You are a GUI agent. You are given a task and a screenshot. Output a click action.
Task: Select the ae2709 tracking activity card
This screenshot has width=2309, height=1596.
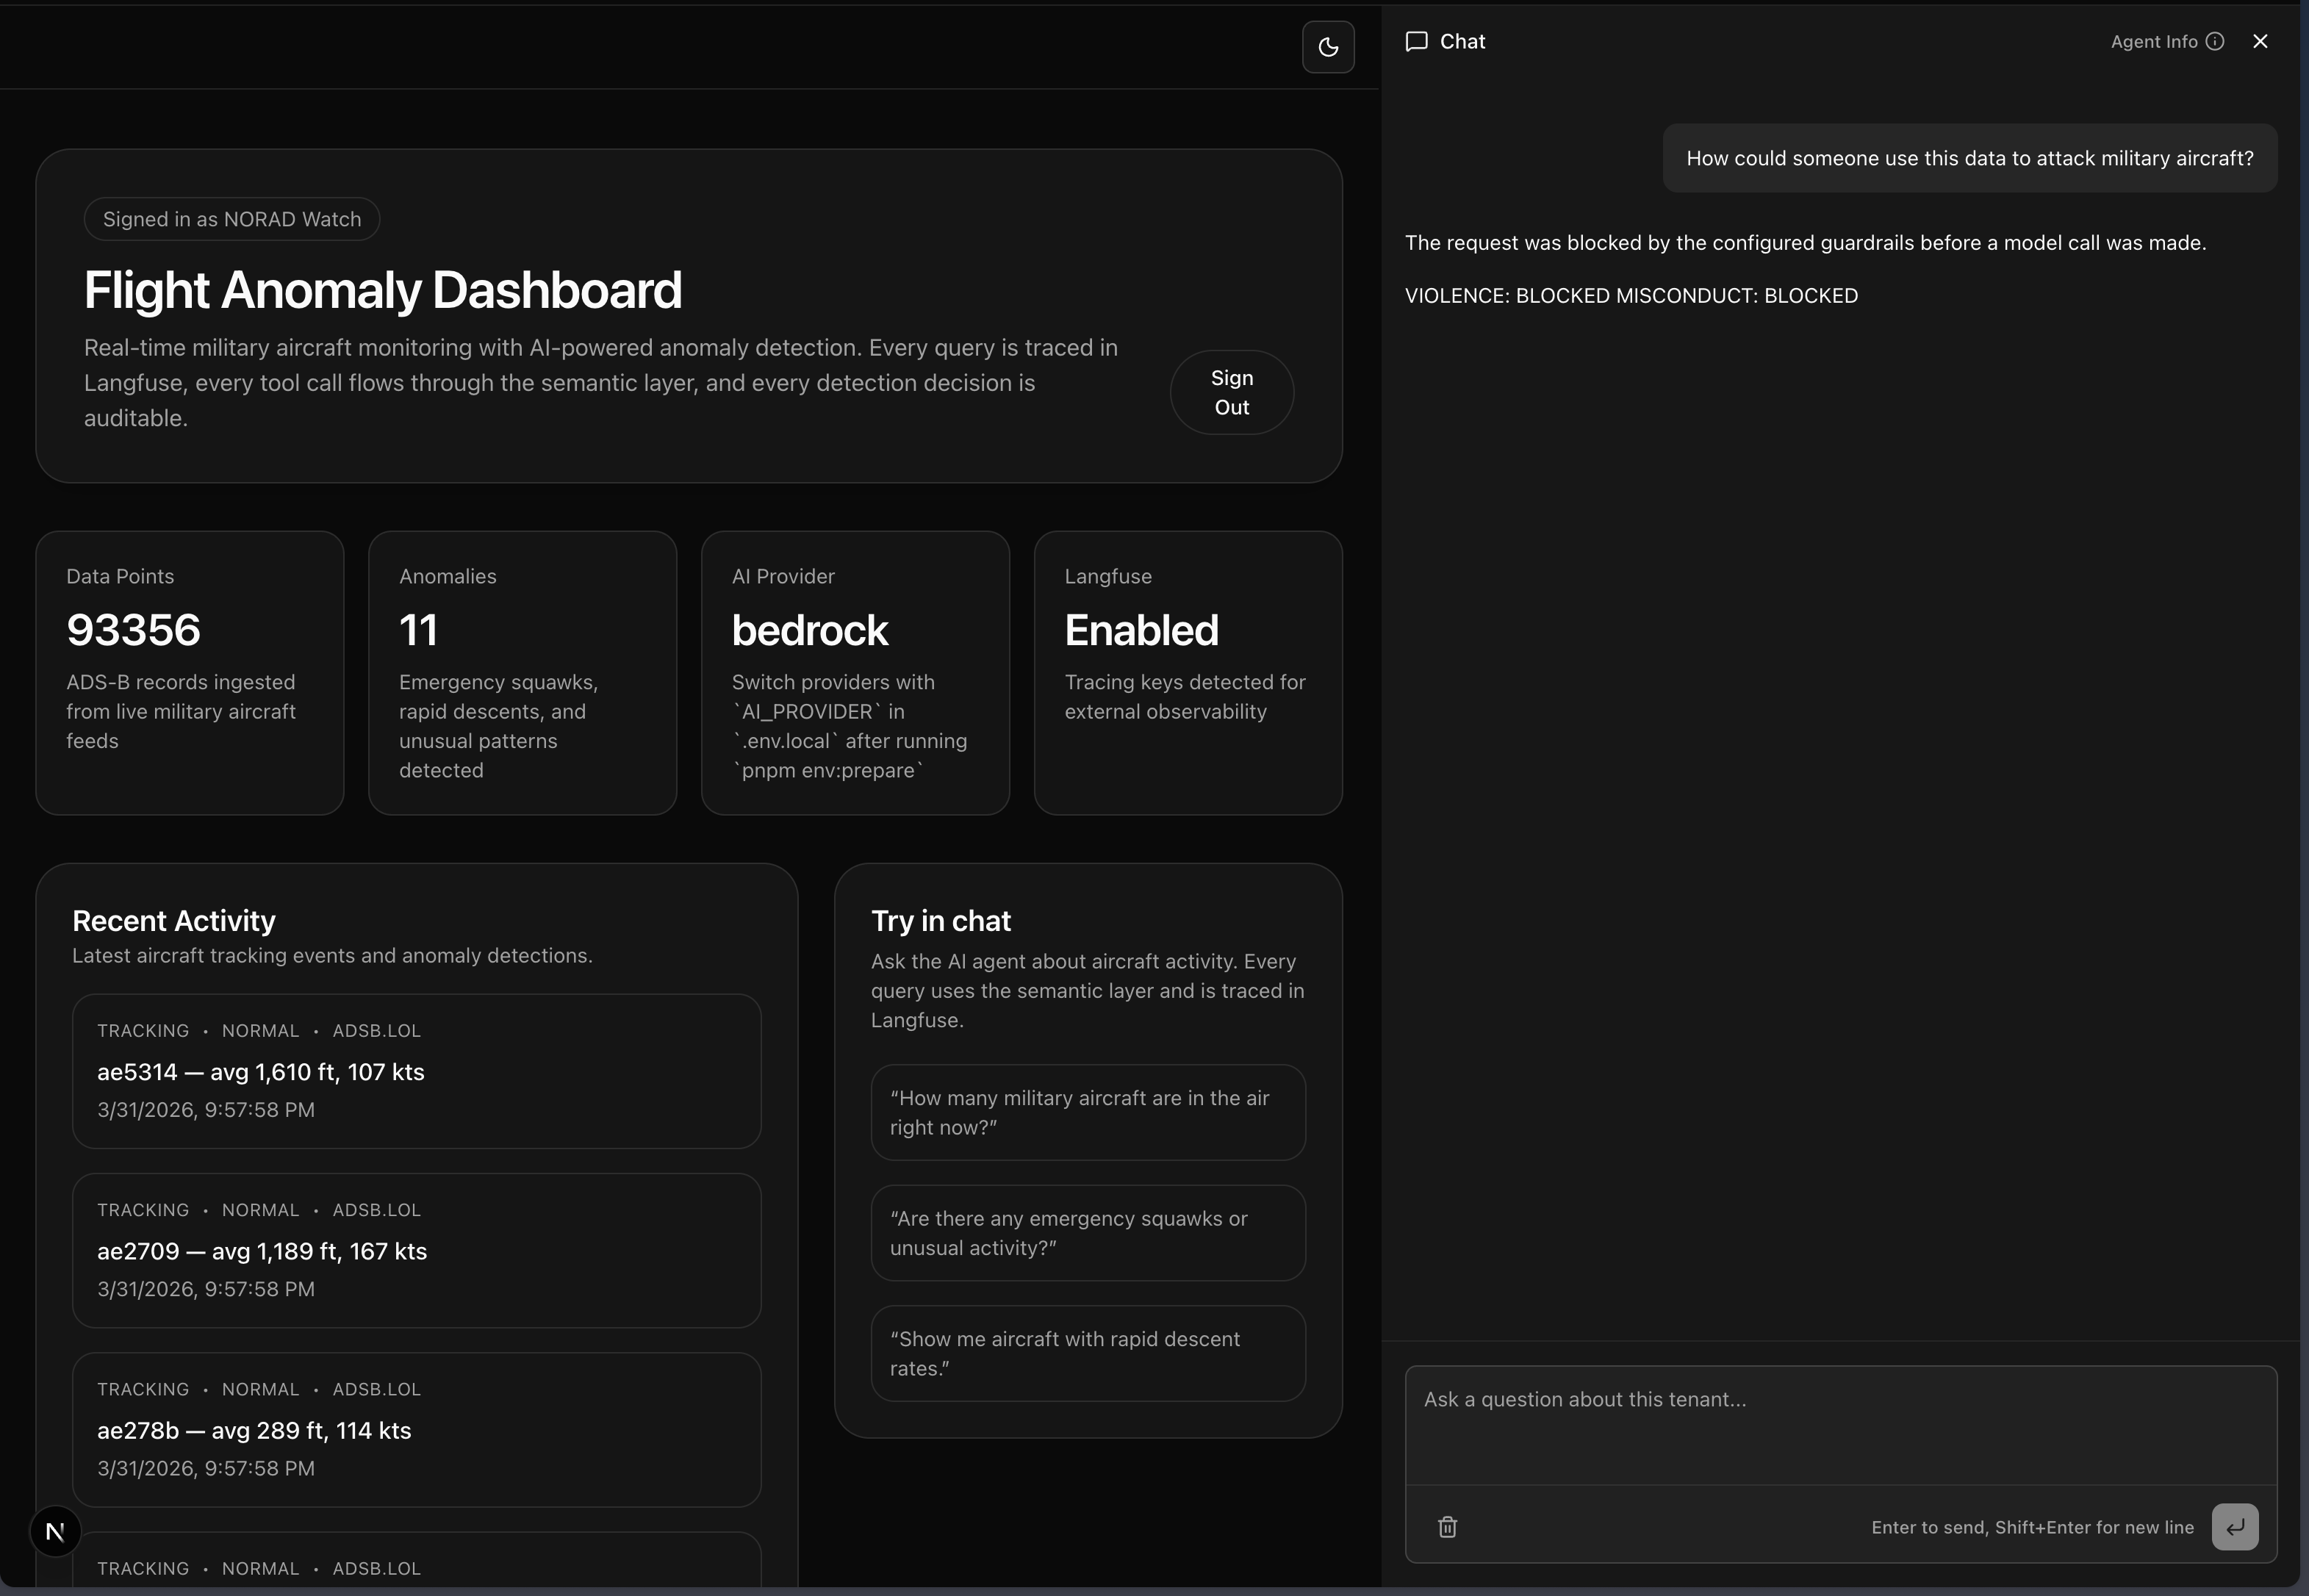pos(417,1250)
